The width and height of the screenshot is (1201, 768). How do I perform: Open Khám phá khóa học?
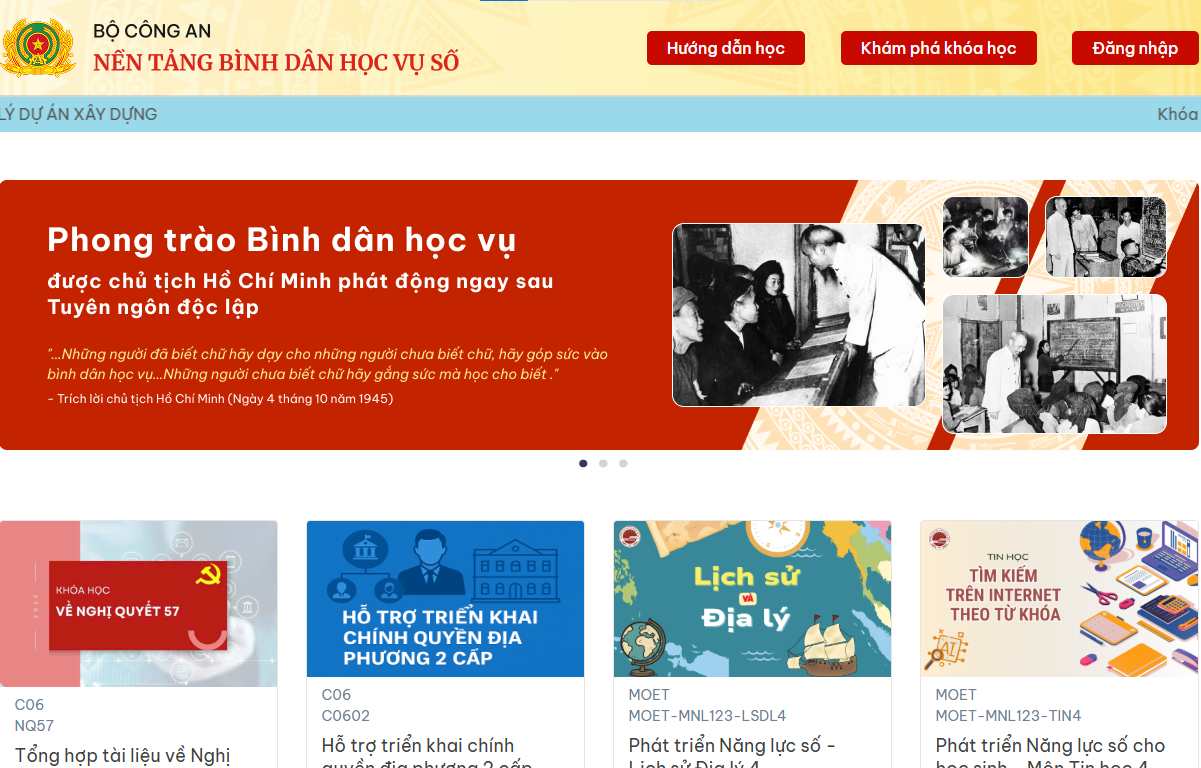click(938, 47)
